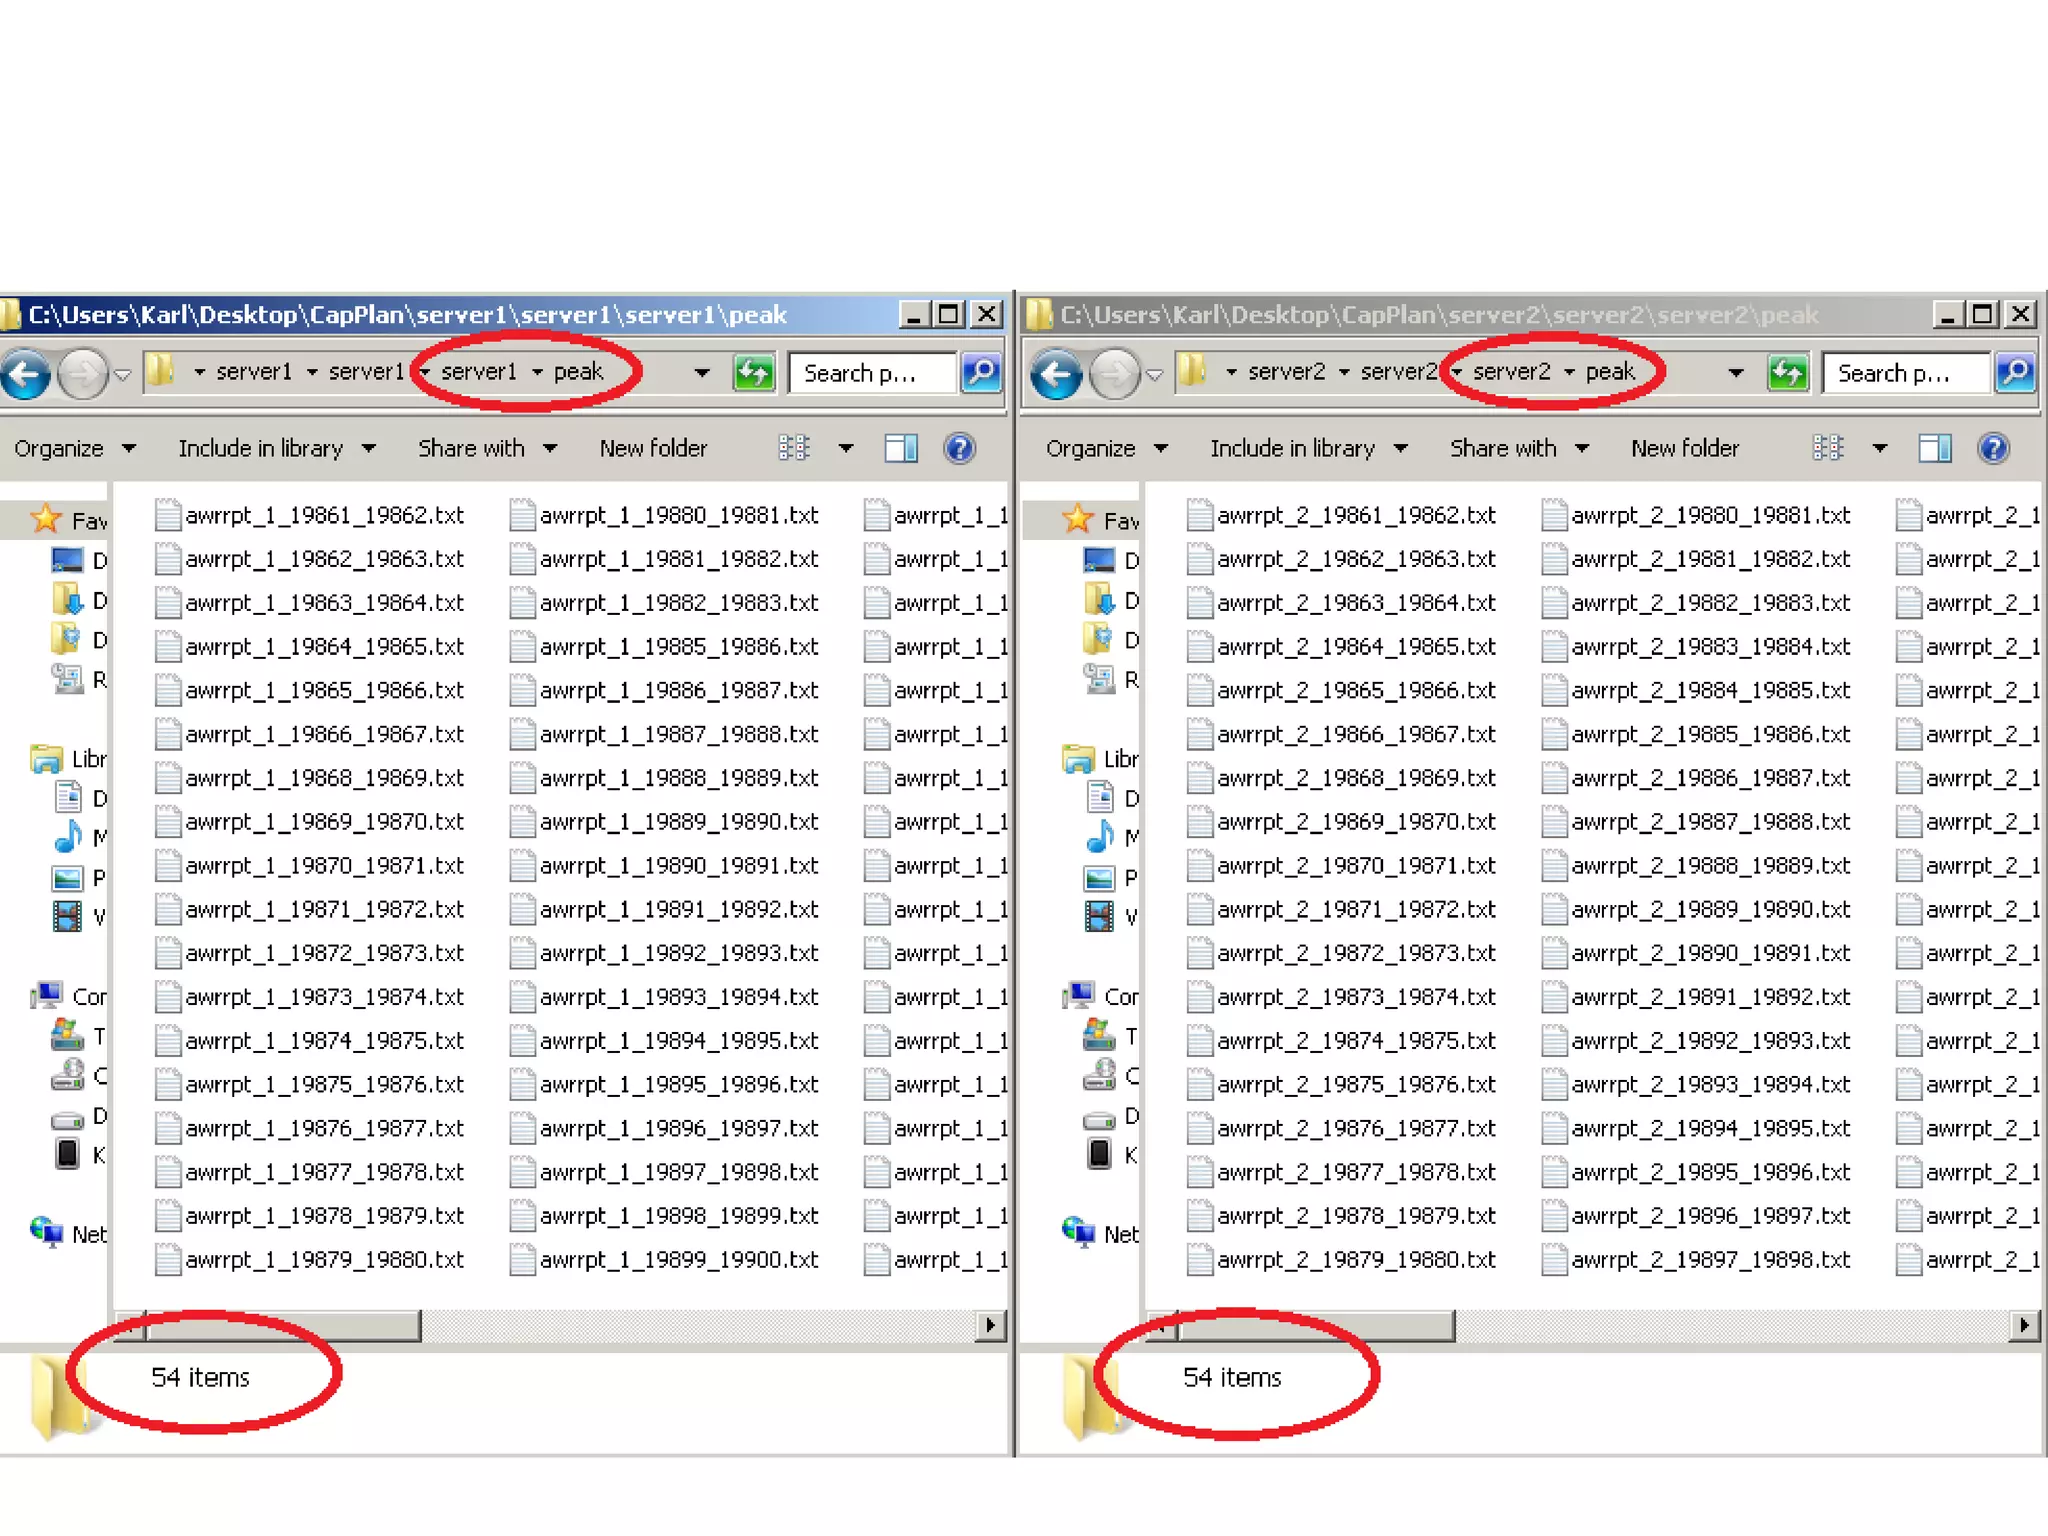Click Favorites star in server2 sidebar
Screen dimensions: 2048x1536
click(1077, 519)
